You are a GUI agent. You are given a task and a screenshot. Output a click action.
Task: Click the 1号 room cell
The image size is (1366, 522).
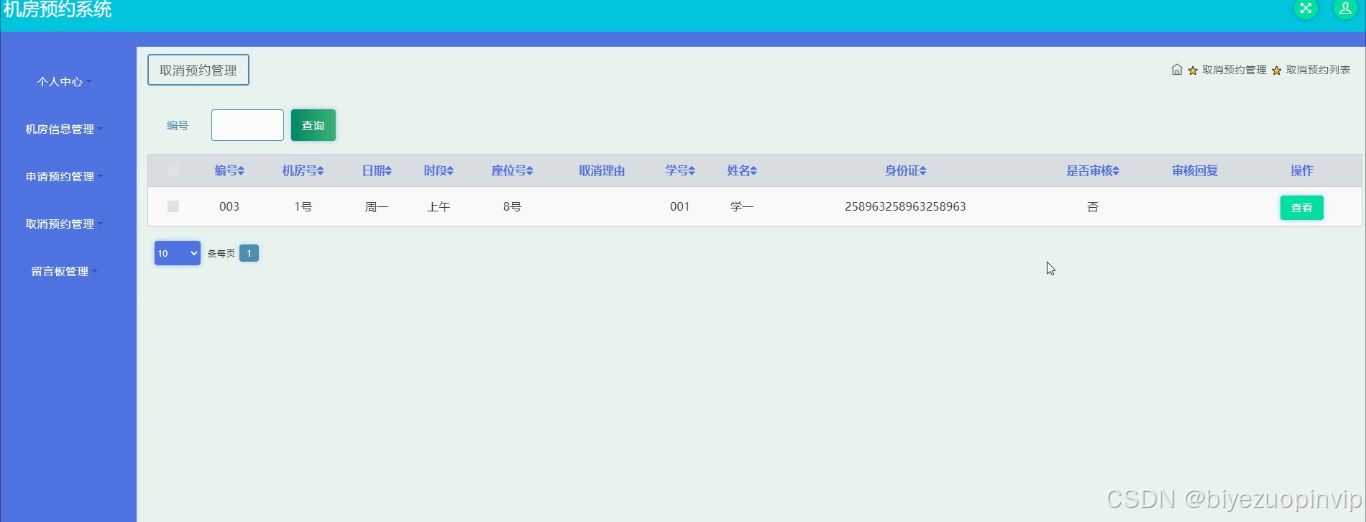[x=303, y=207]
